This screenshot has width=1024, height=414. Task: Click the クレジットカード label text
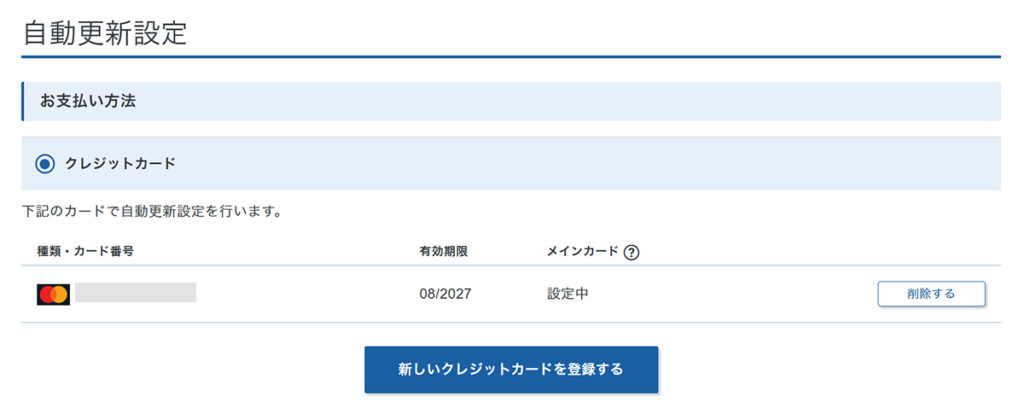[121, 163]
